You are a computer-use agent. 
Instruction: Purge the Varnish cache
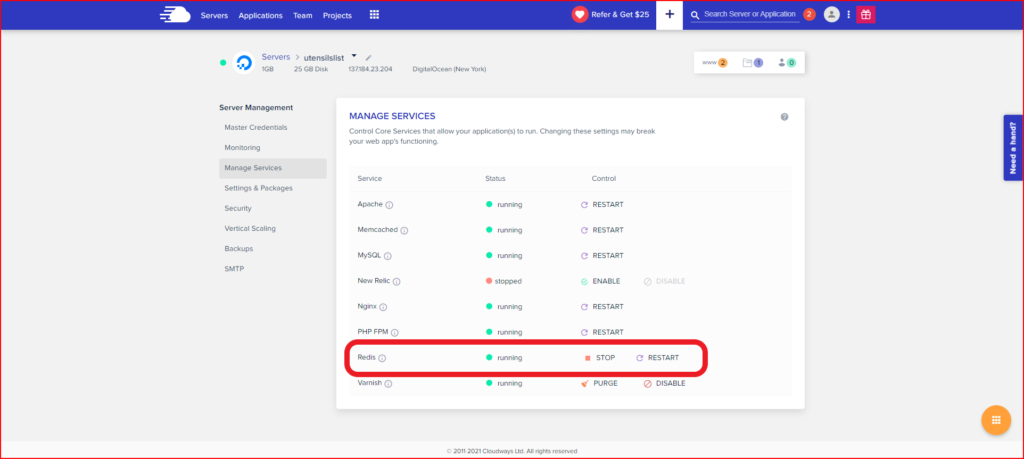[x=599, y=383]
